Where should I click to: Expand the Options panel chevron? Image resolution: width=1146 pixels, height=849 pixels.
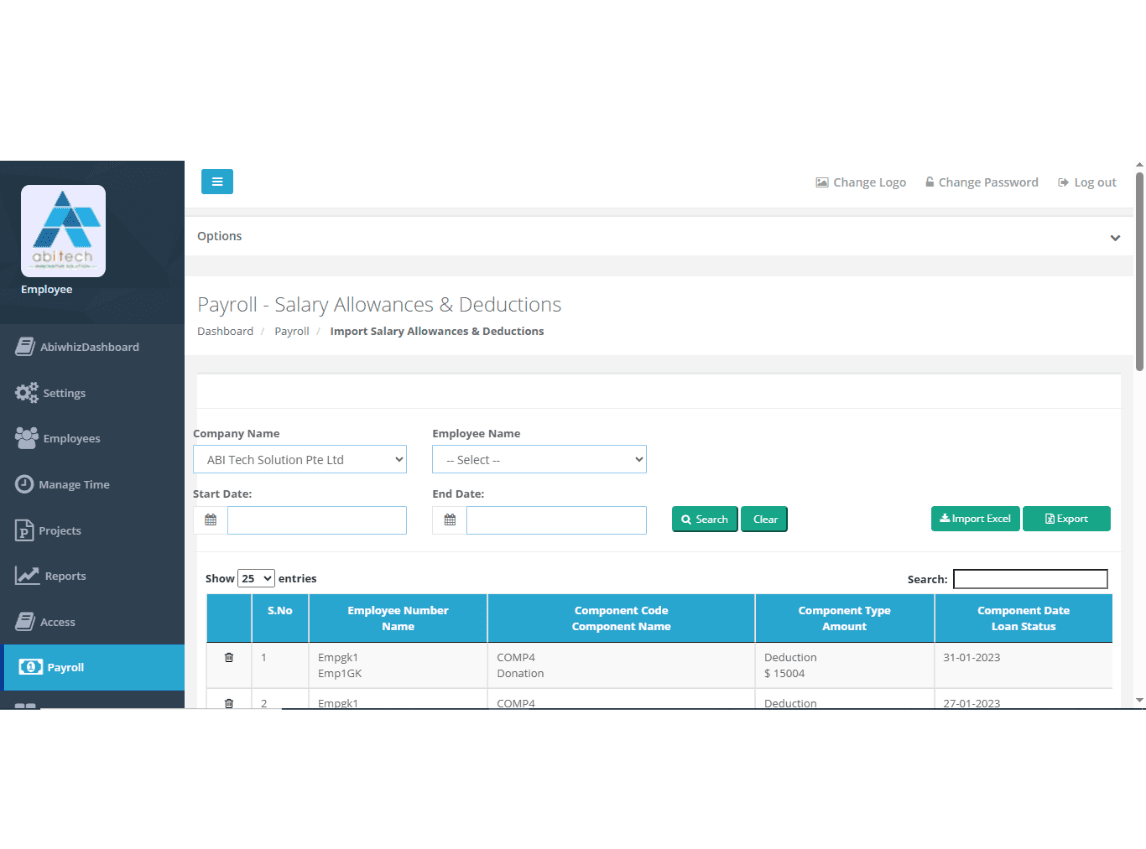1115,237
